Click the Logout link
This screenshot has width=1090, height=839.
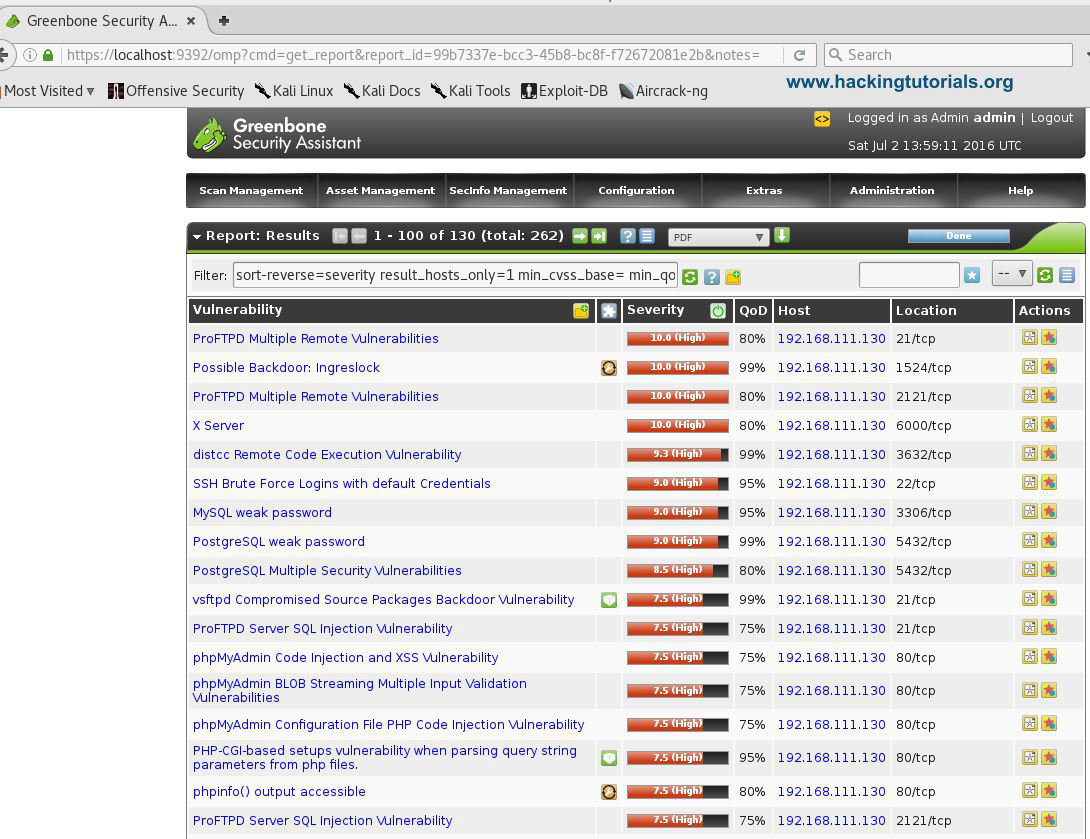(x=1052, y=117)
